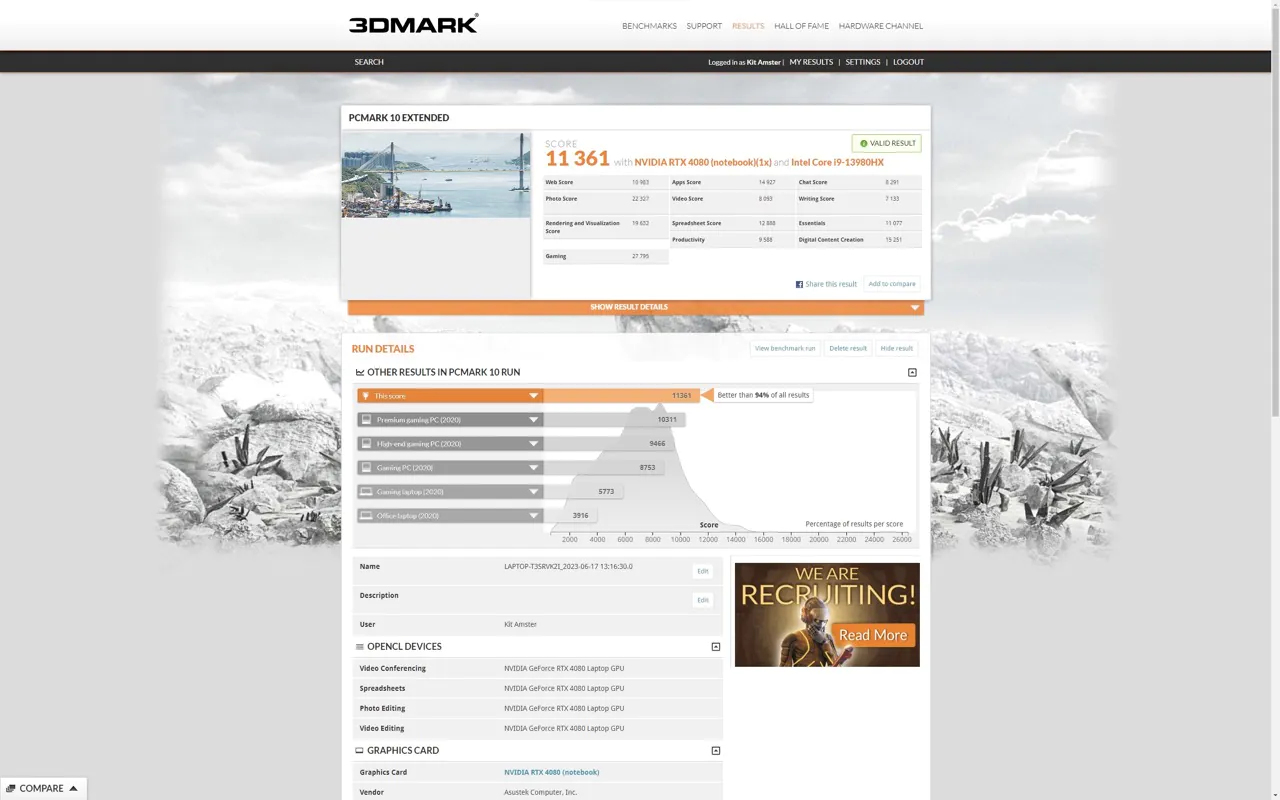Open the Hardware Channel menu
Viewport: 1280px width, 800px height.
coord(881,26)
